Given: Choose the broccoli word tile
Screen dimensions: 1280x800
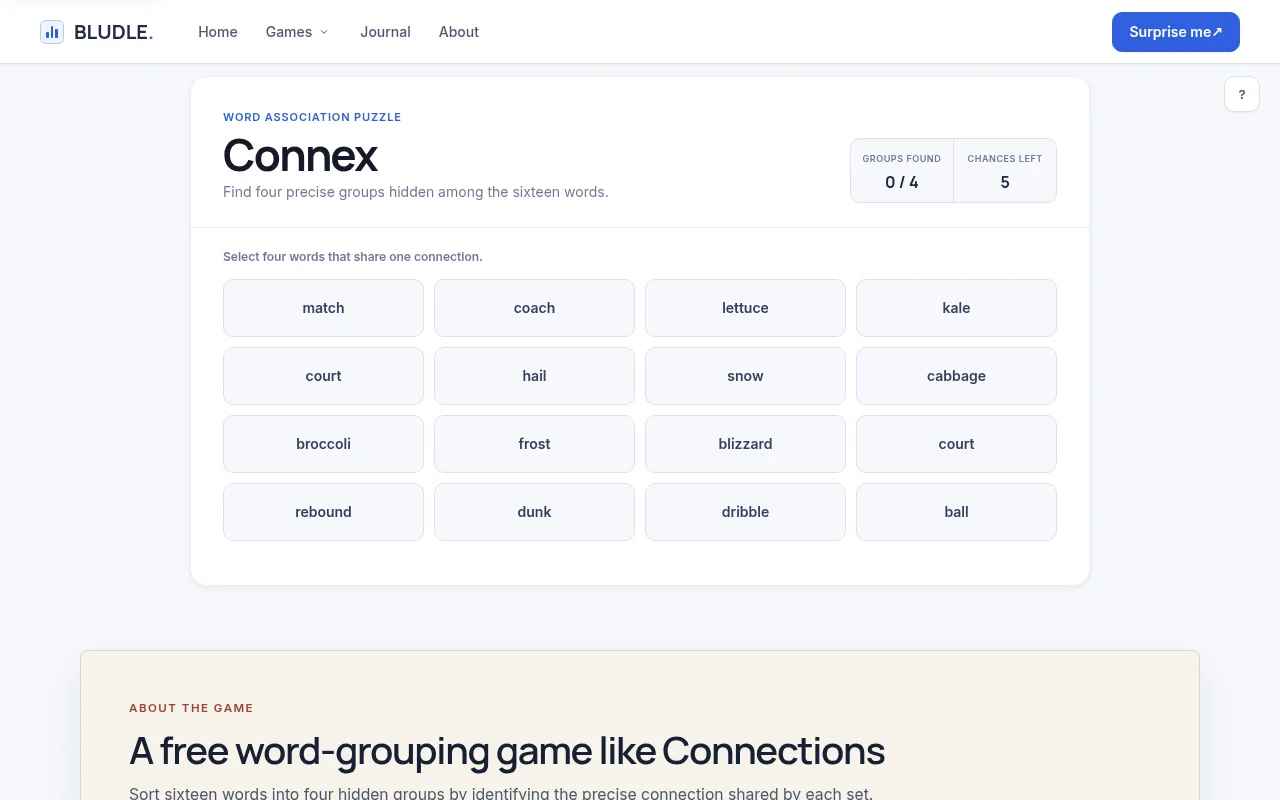Looking at the screenshot, I should click(x=323, y=444).
